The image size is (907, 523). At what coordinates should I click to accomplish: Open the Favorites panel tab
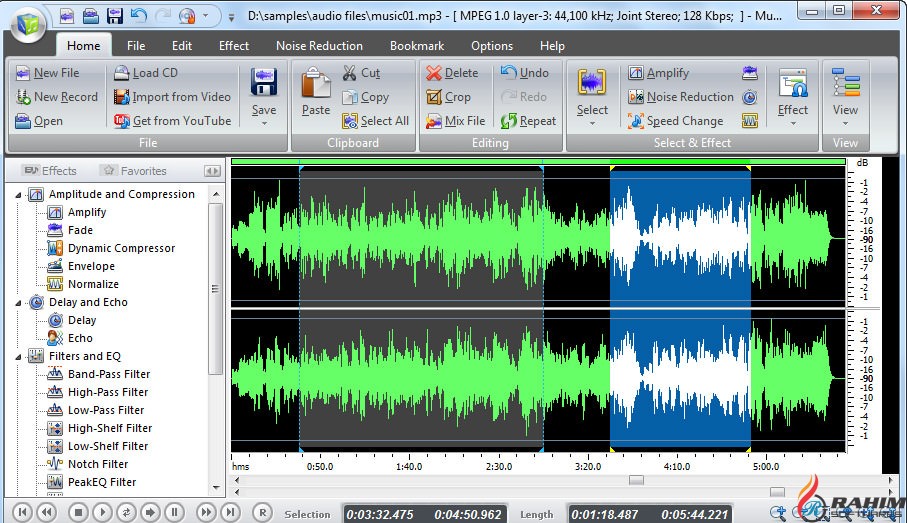tap(133, 171)
